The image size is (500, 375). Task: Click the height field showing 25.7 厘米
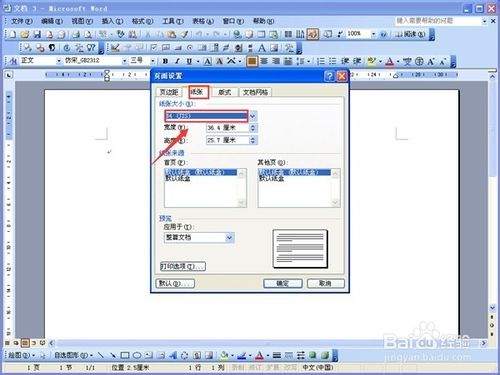228,140
